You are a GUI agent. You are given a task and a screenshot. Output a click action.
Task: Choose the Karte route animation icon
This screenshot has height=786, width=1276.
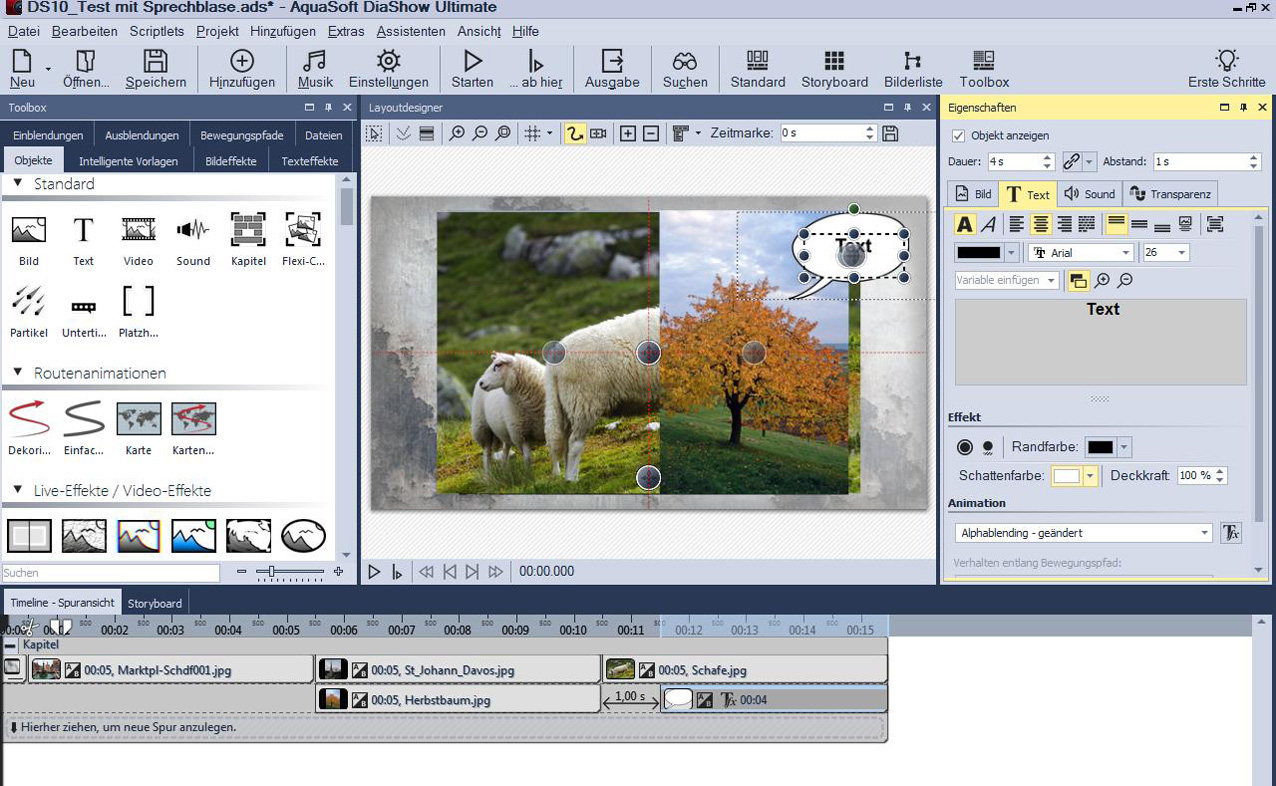(x=138, y=419)
